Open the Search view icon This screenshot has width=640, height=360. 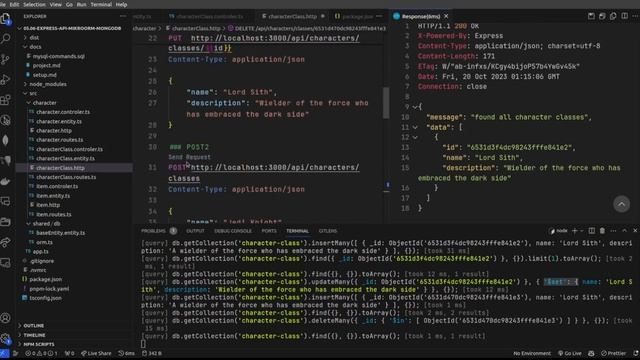5,39
